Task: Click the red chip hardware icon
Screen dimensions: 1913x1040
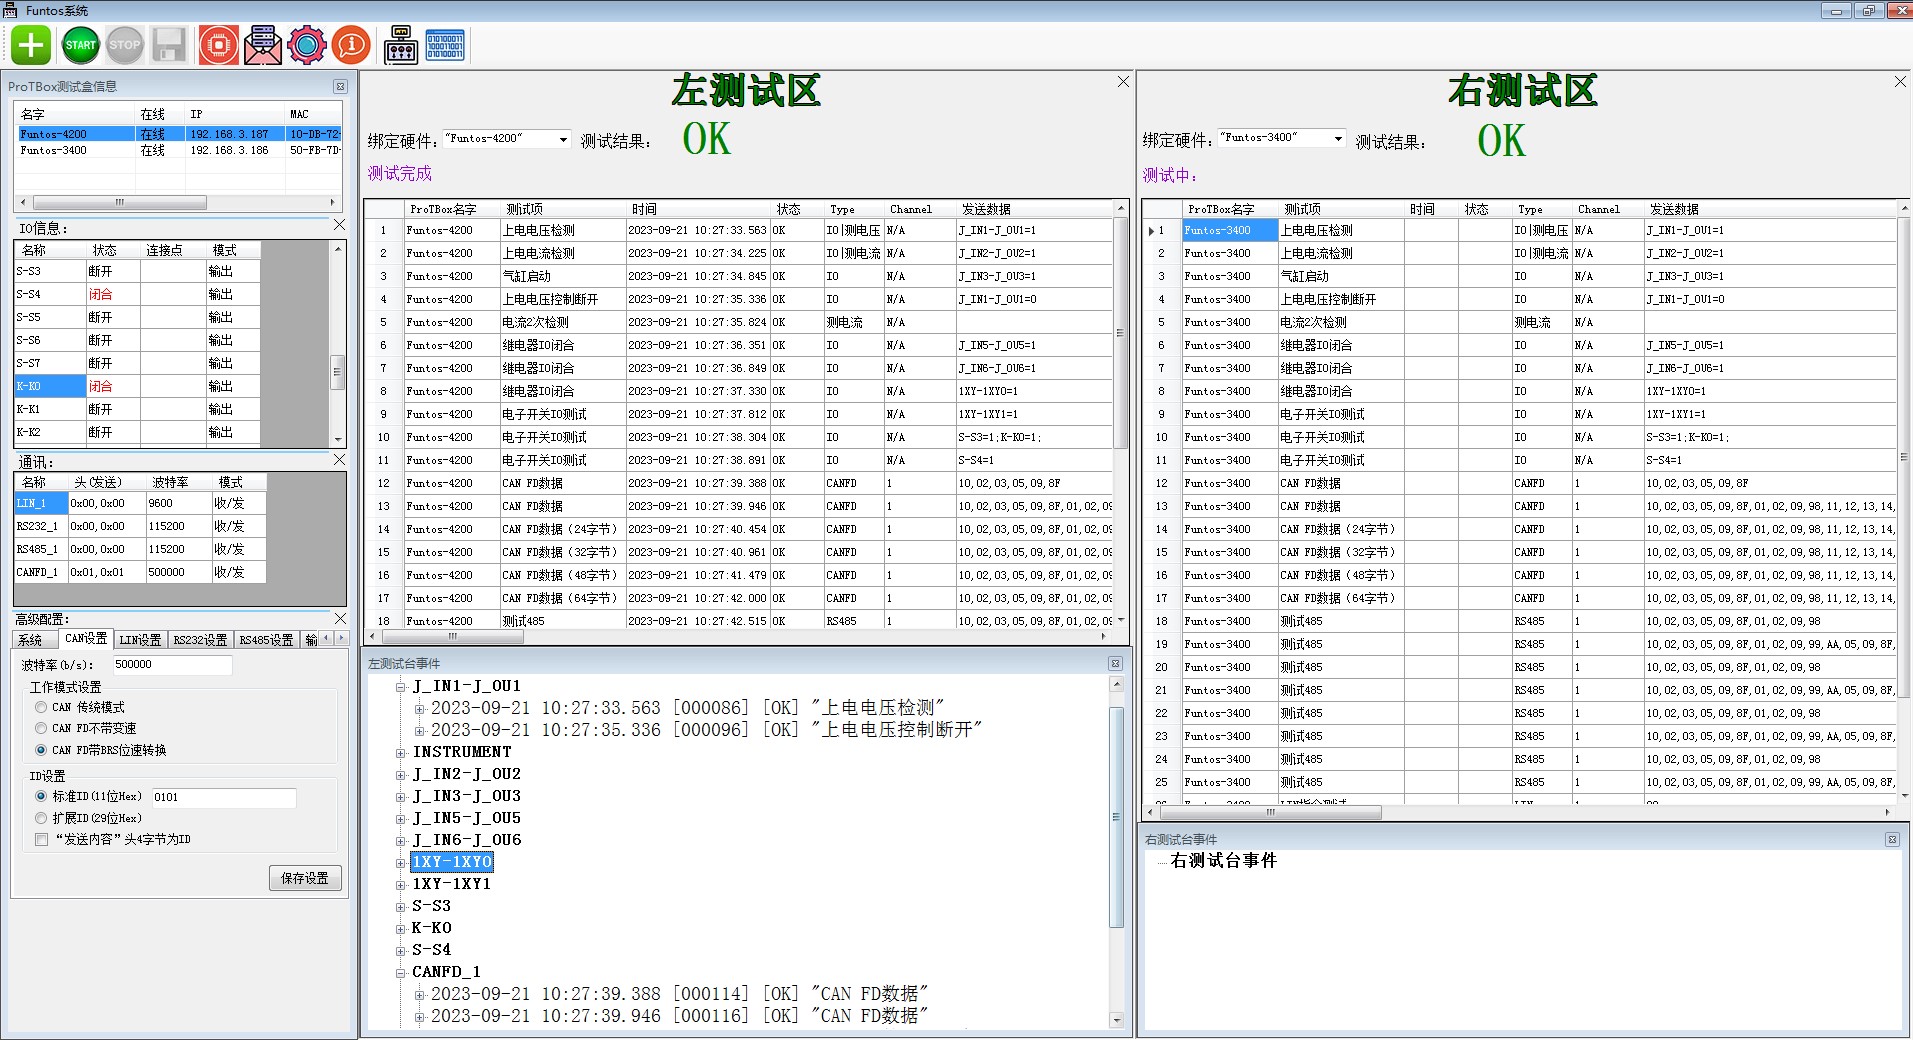Action: pyautogui.click(x=218, y=45)
